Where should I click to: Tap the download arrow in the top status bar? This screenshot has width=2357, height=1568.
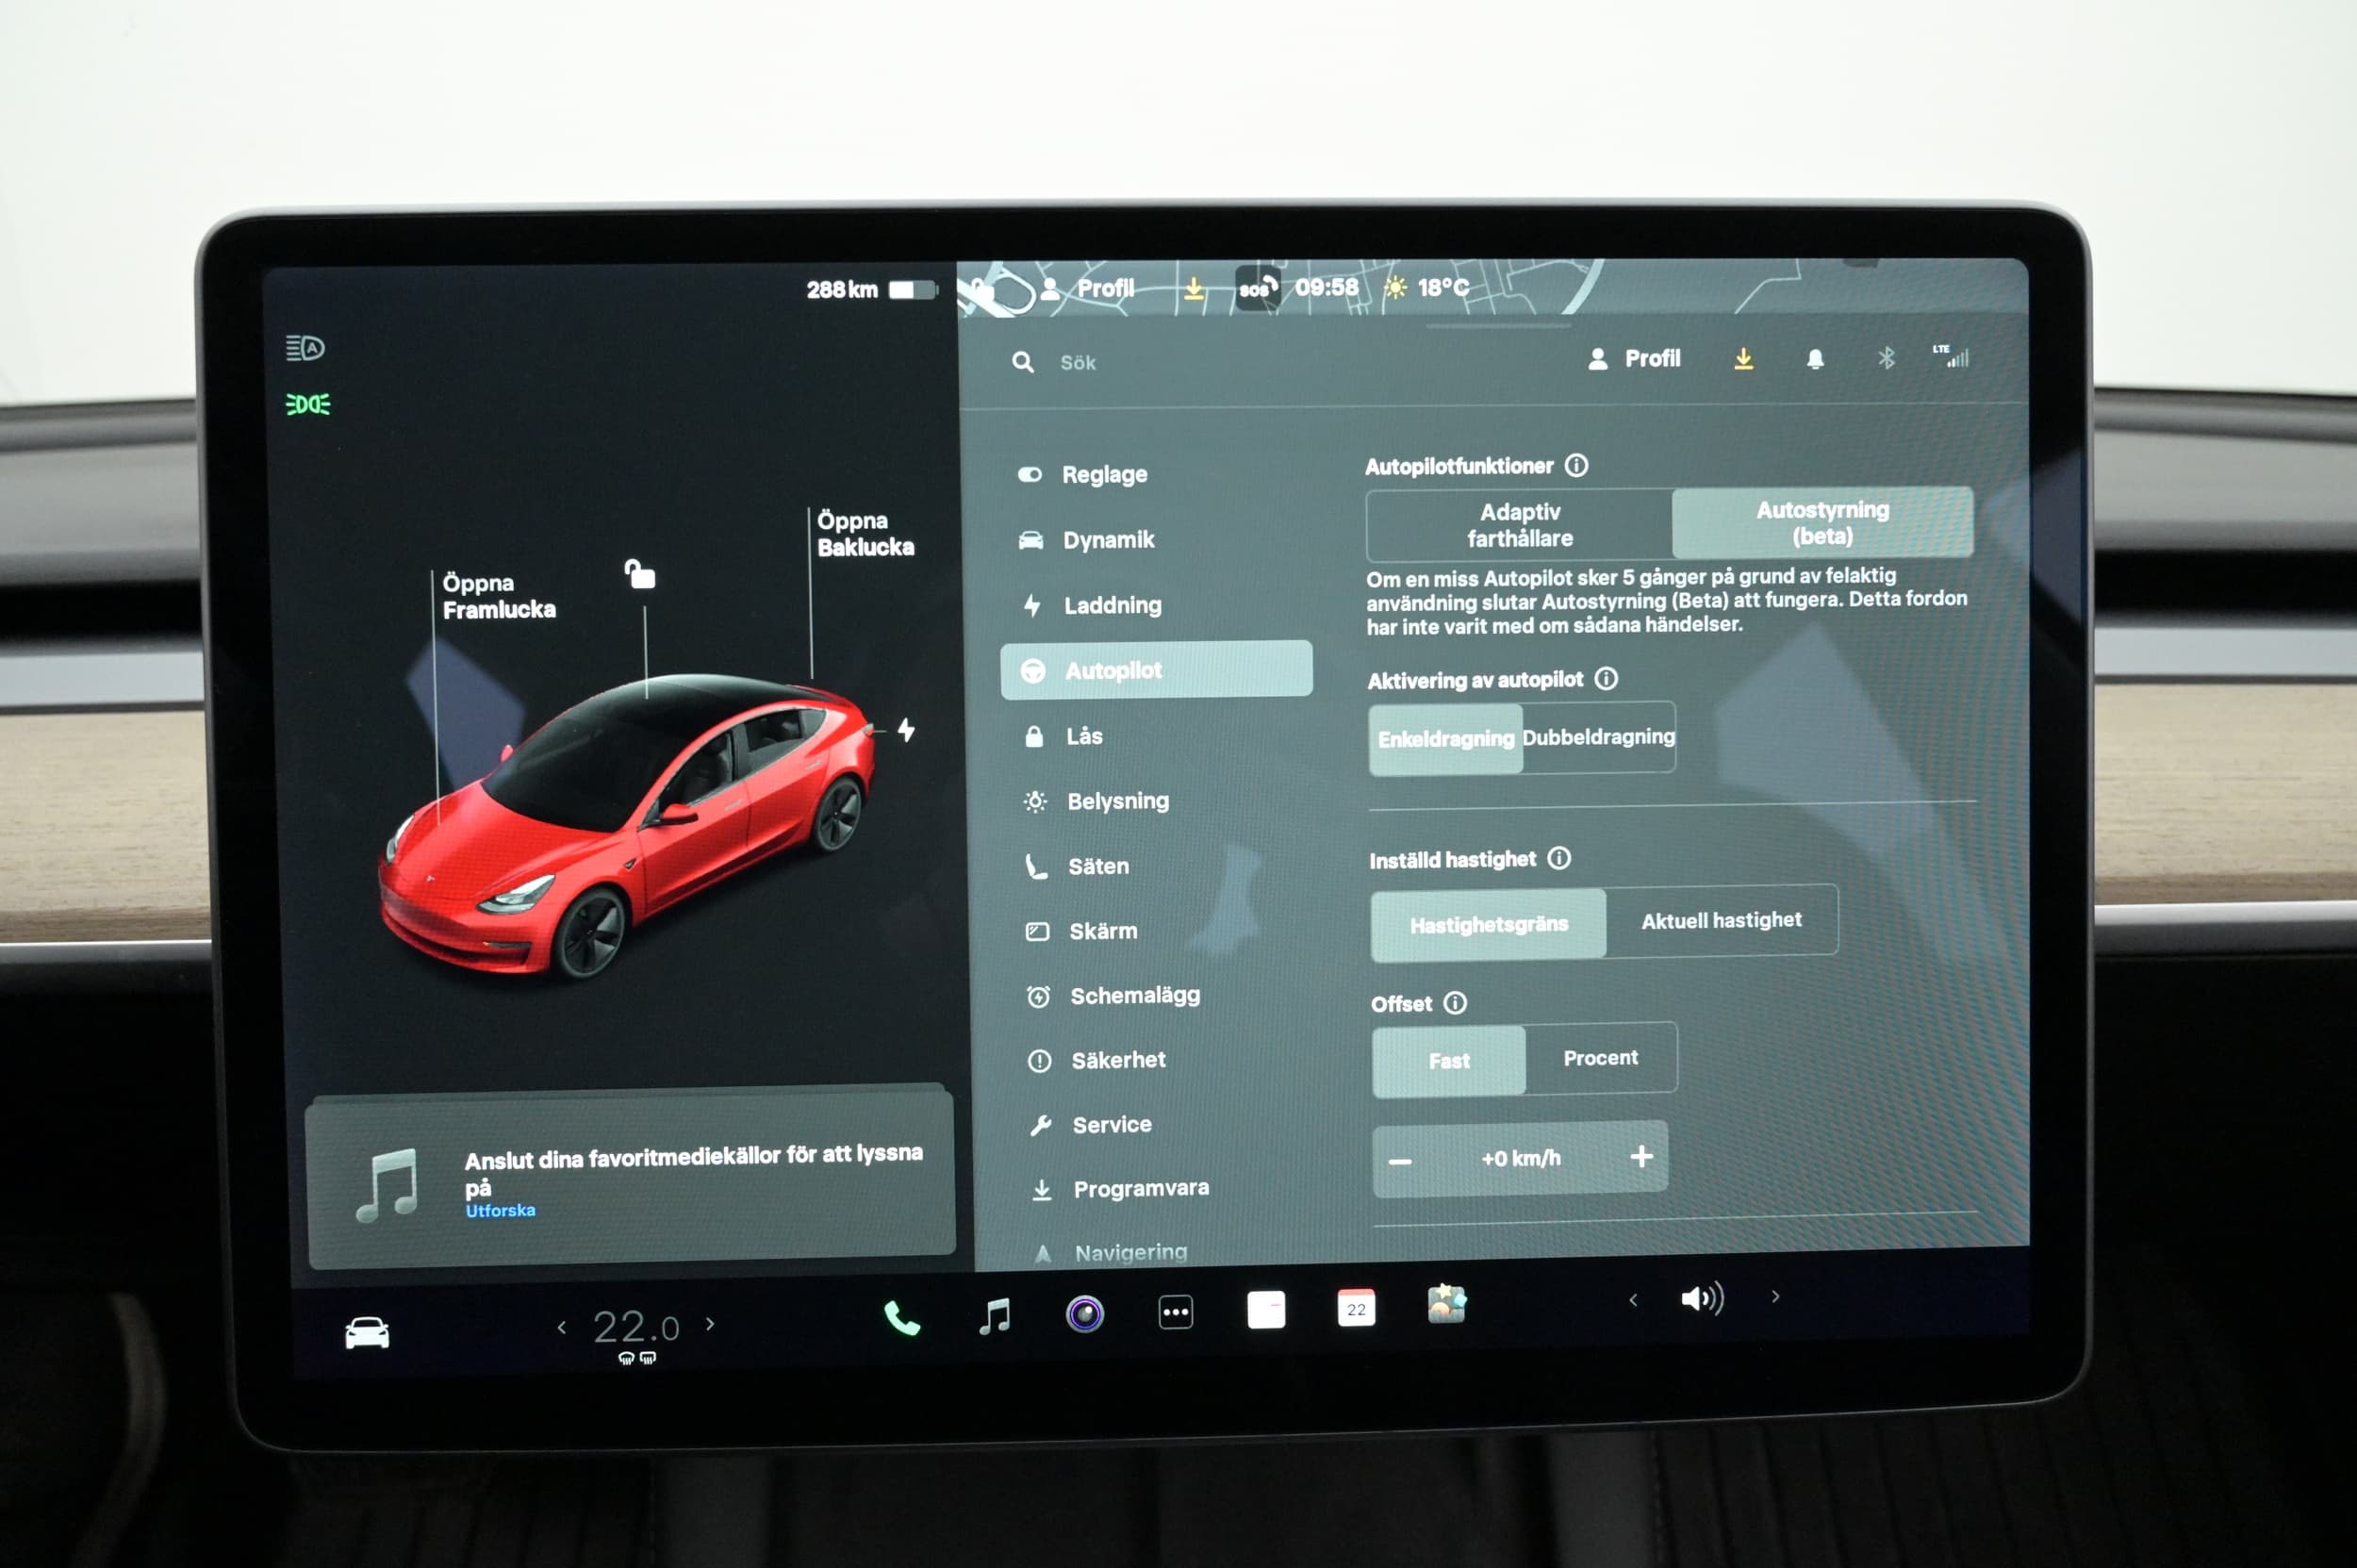[1194, 289]
